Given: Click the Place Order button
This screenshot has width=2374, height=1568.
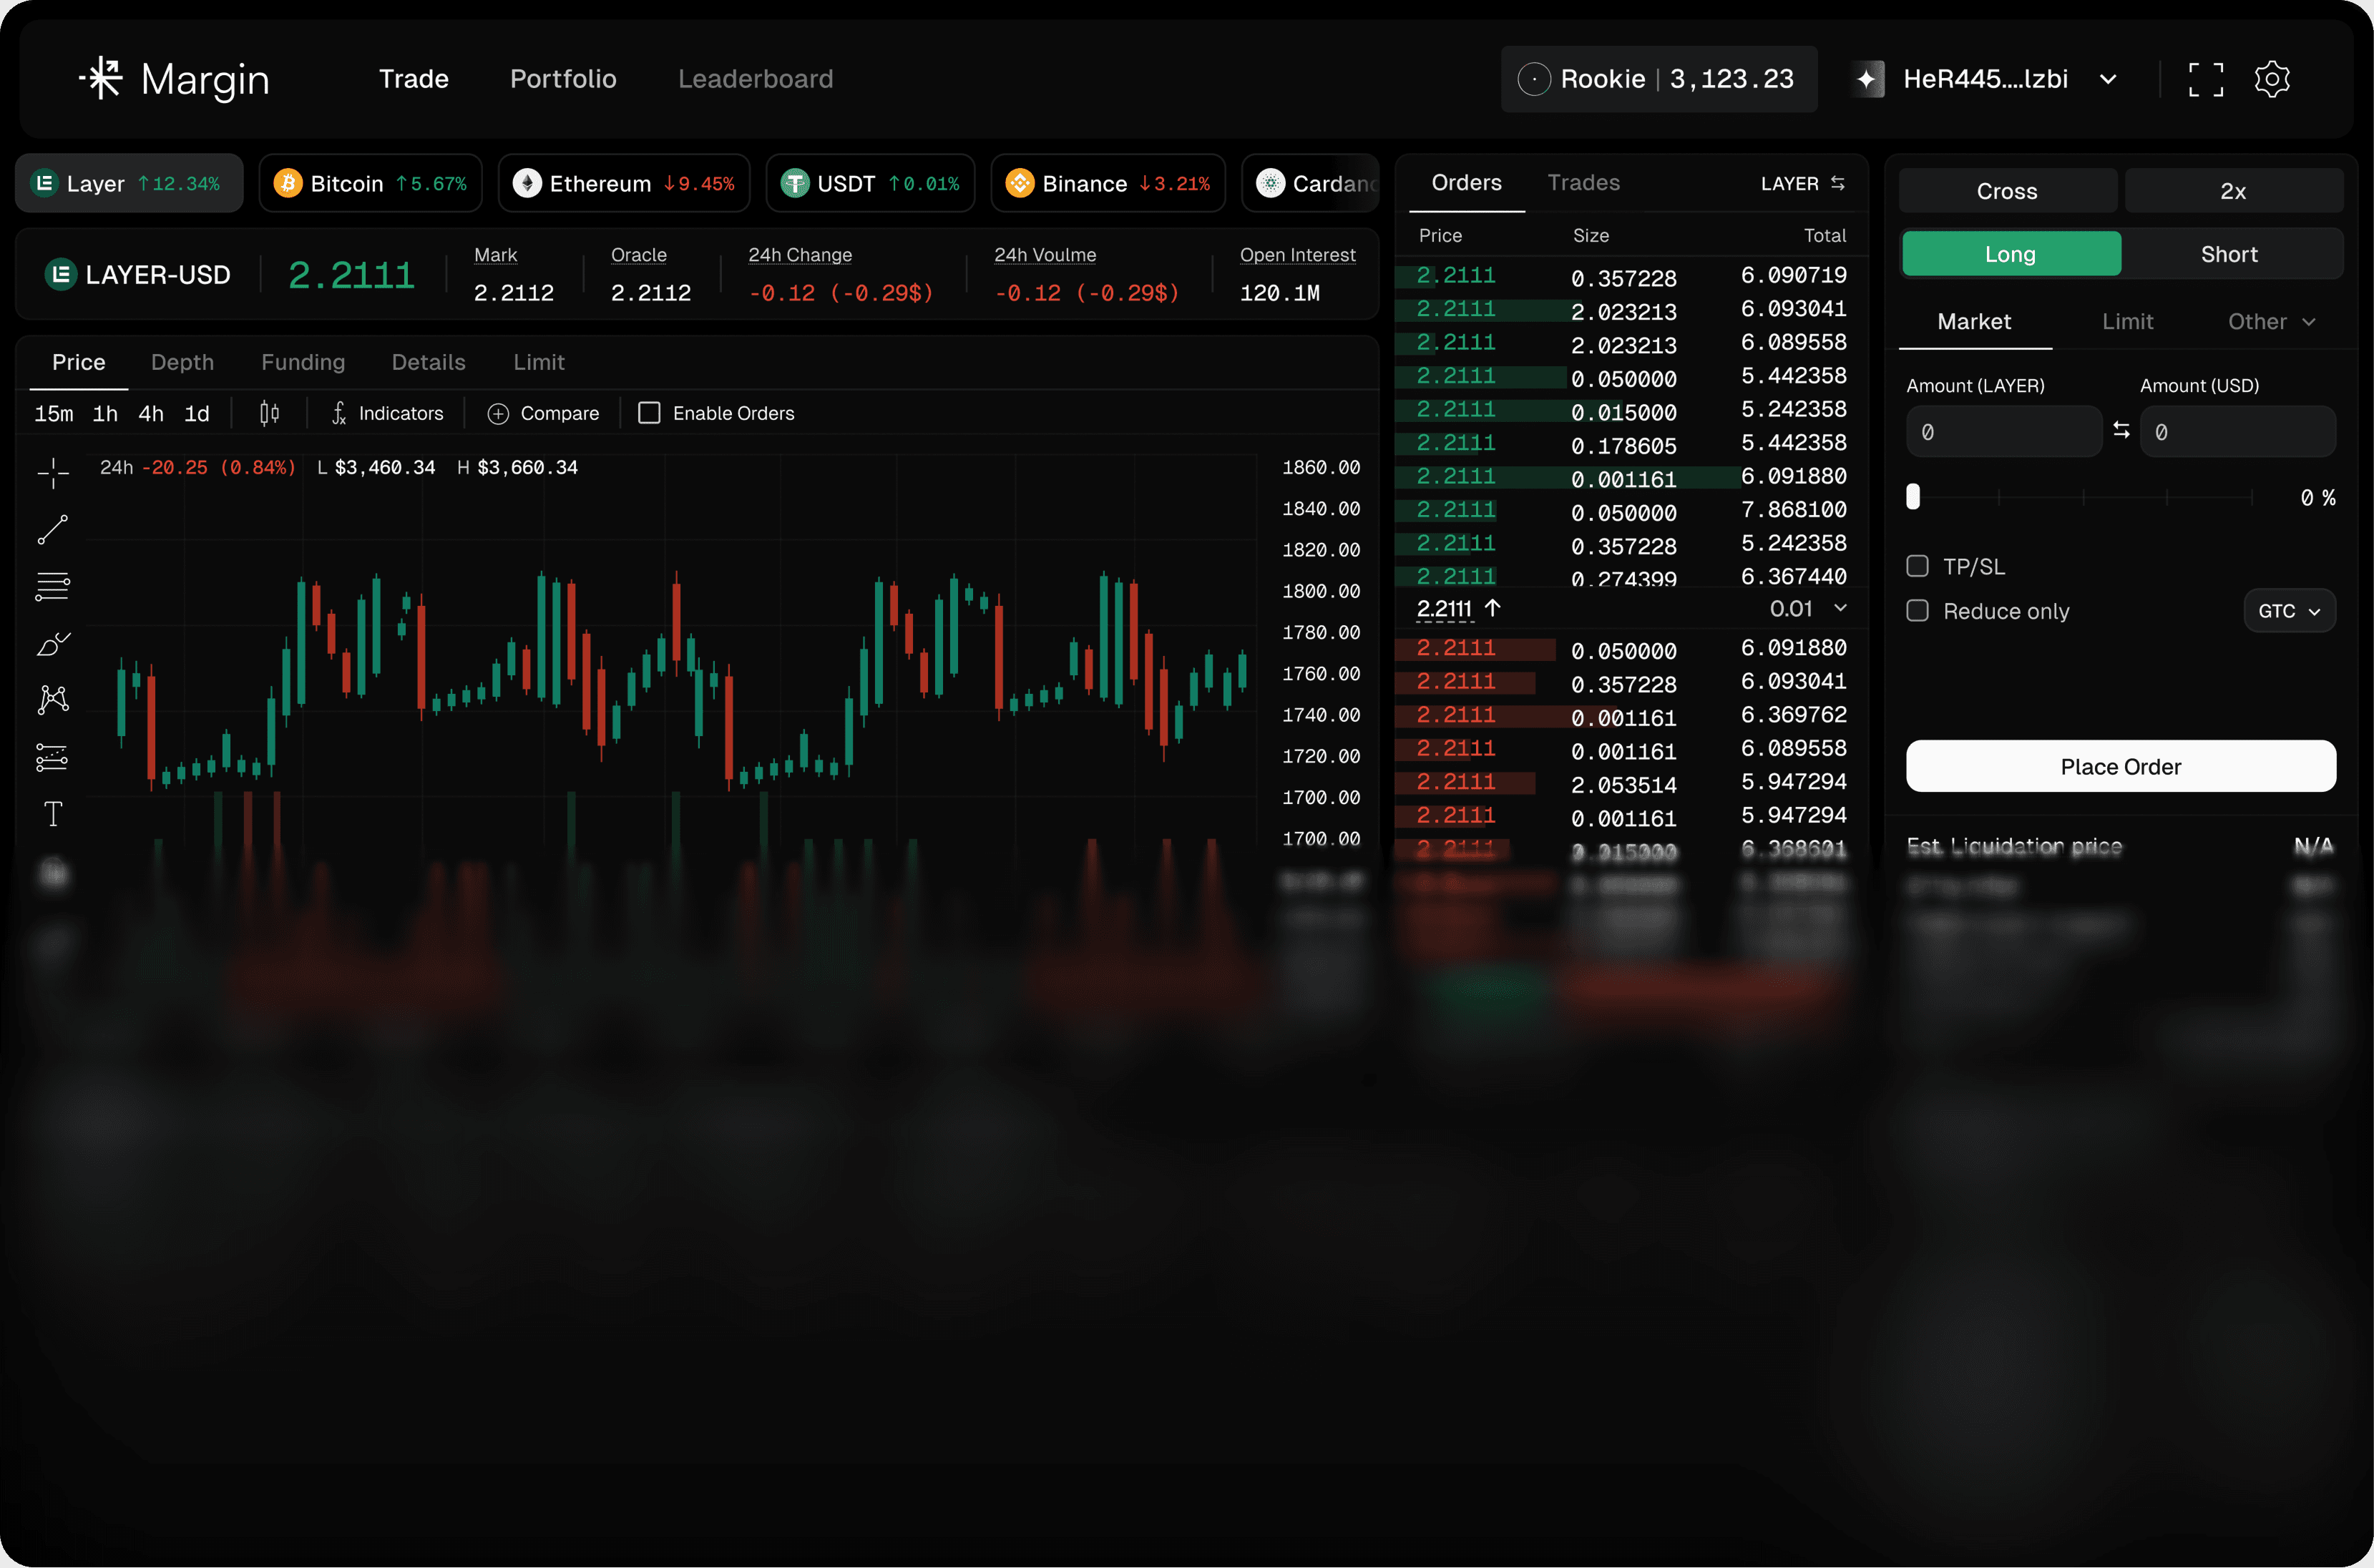Looking at the screenshot, I should tap(2120, 767).
